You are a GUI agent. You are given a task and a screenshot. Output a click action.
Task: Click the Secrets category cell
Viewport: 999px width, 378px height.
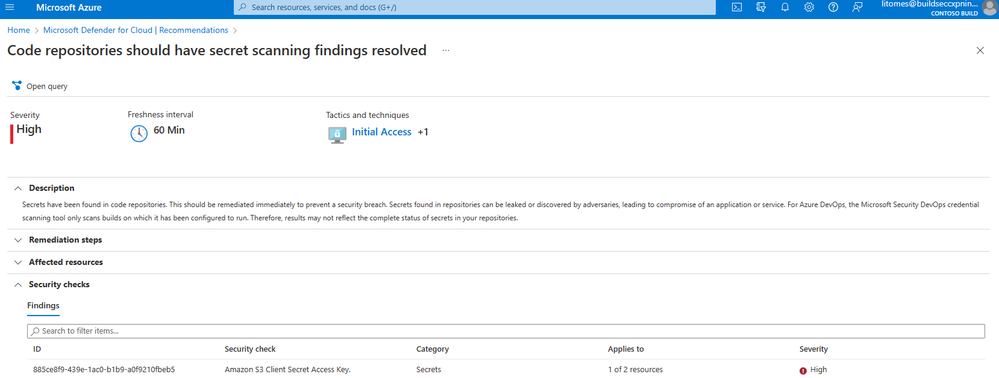coord(428,370)
